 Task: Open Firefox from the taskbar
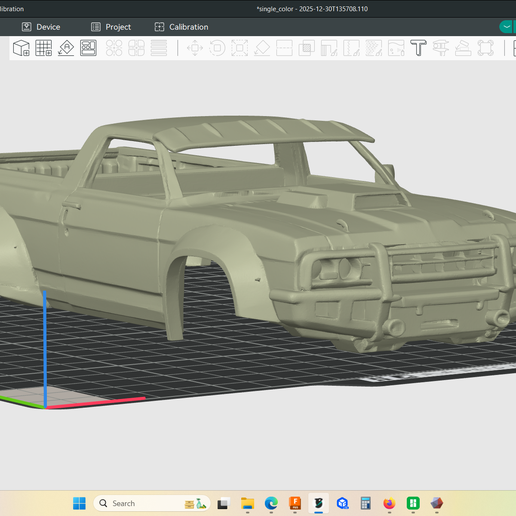(389, 503)
